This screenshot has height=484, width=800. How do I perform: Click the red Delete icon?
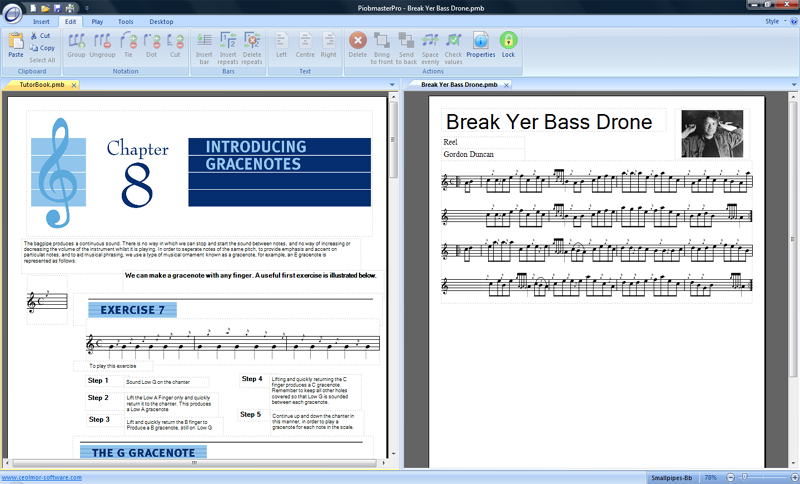point(357,44)
